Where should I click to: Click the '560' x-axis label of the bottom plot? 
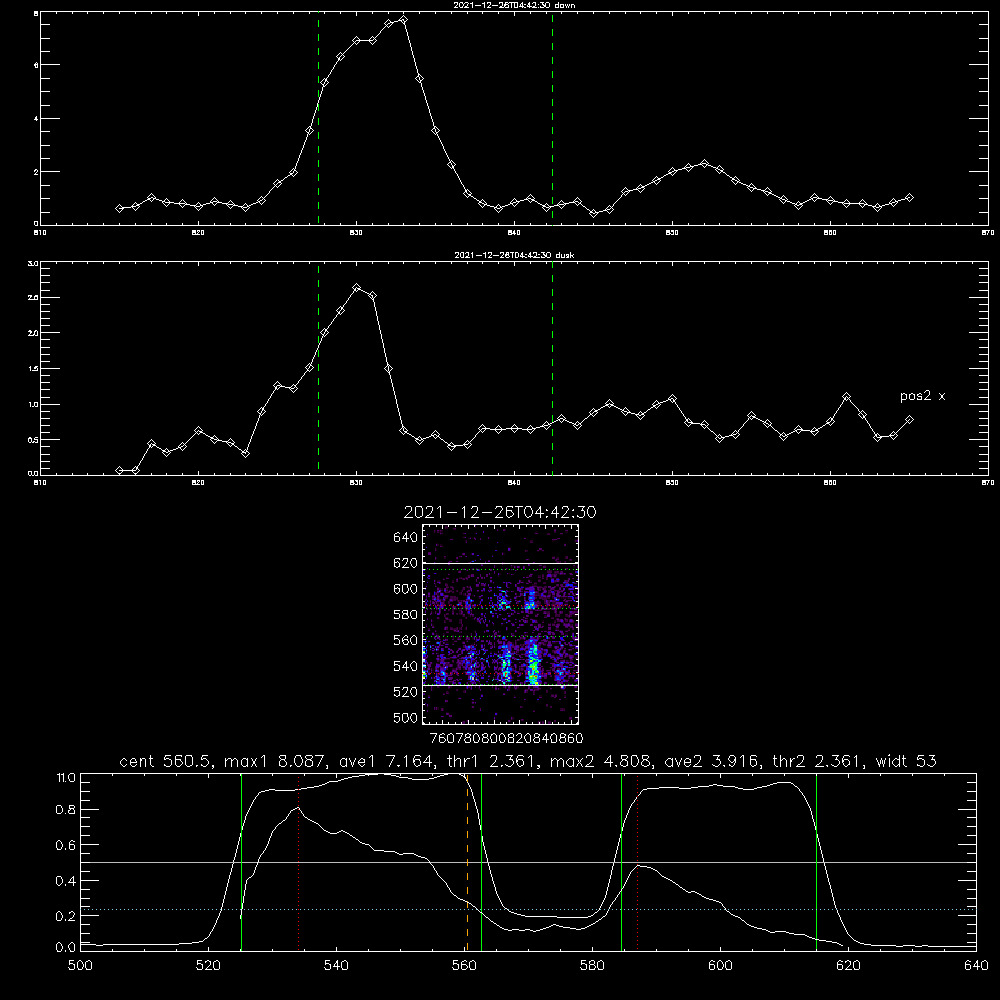point(464,966)
